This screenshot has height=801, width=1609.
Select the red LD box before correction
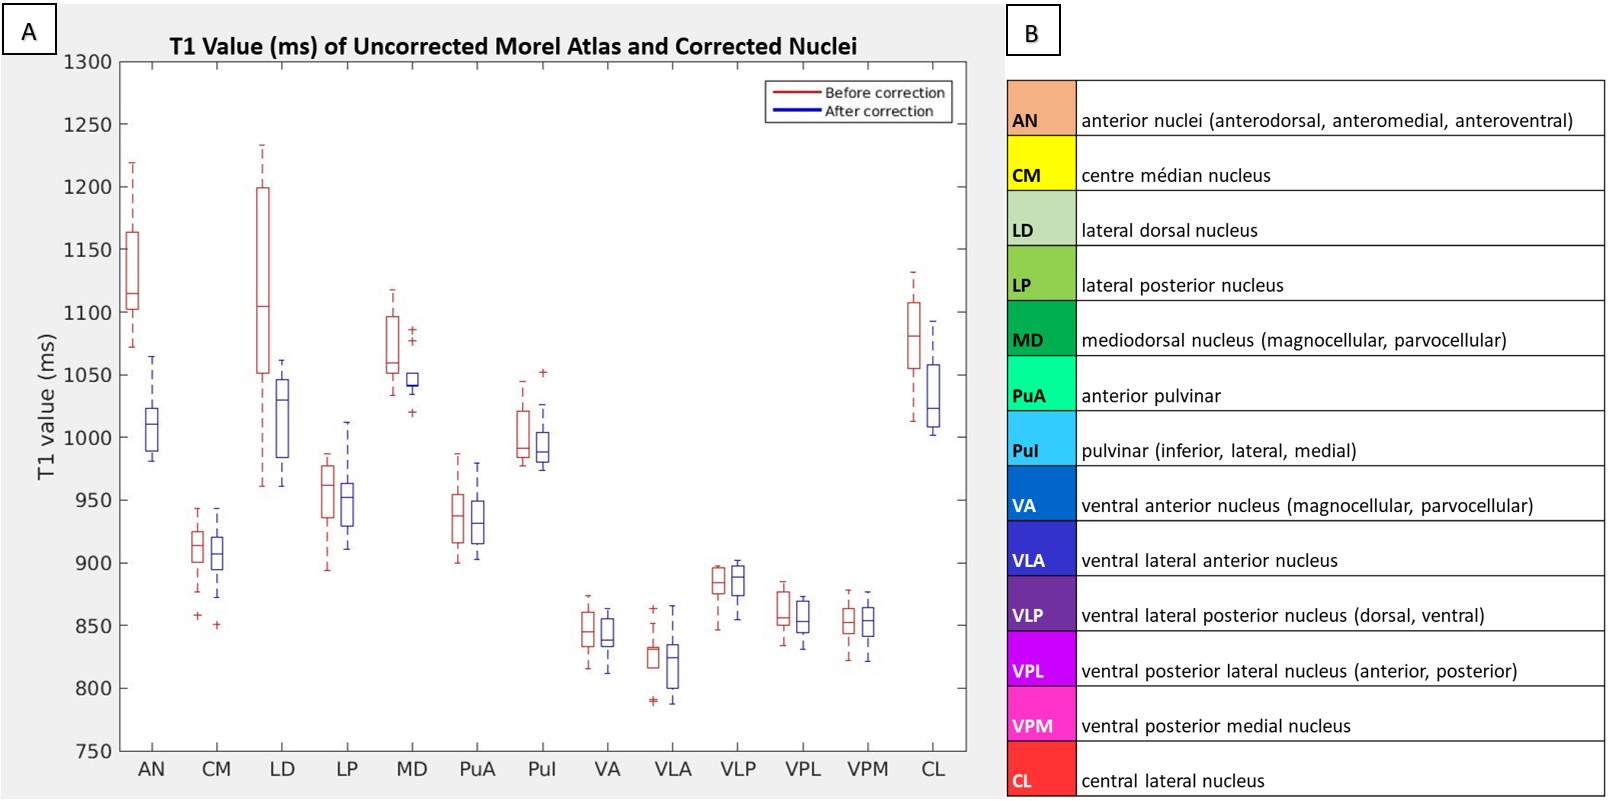tap(262, 280)
